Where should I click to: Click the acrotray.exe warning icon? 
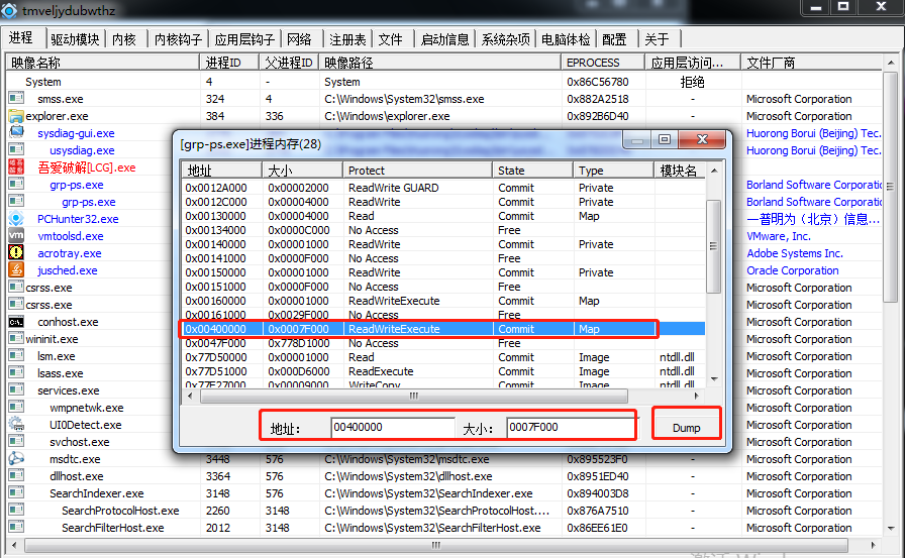click(x=16, y=253)
